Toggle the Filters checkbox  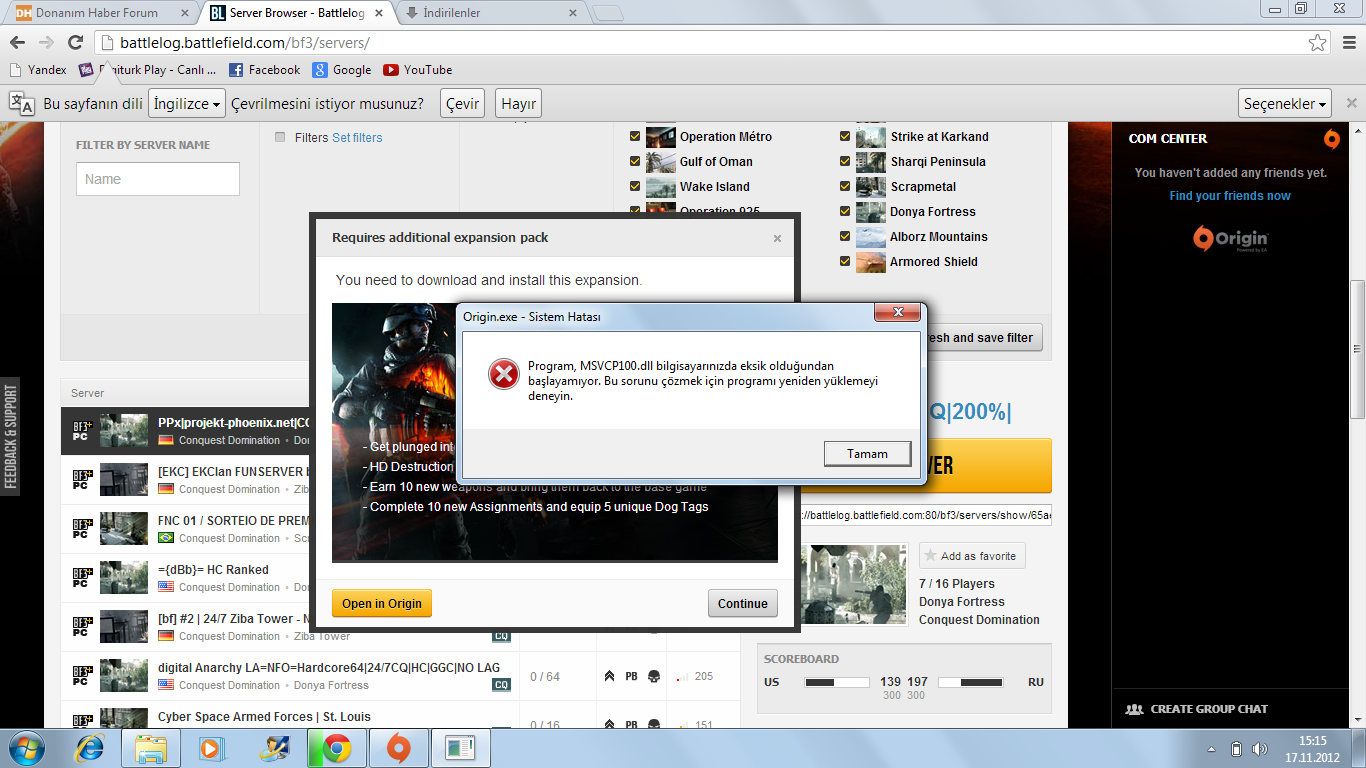click(280, 137)
